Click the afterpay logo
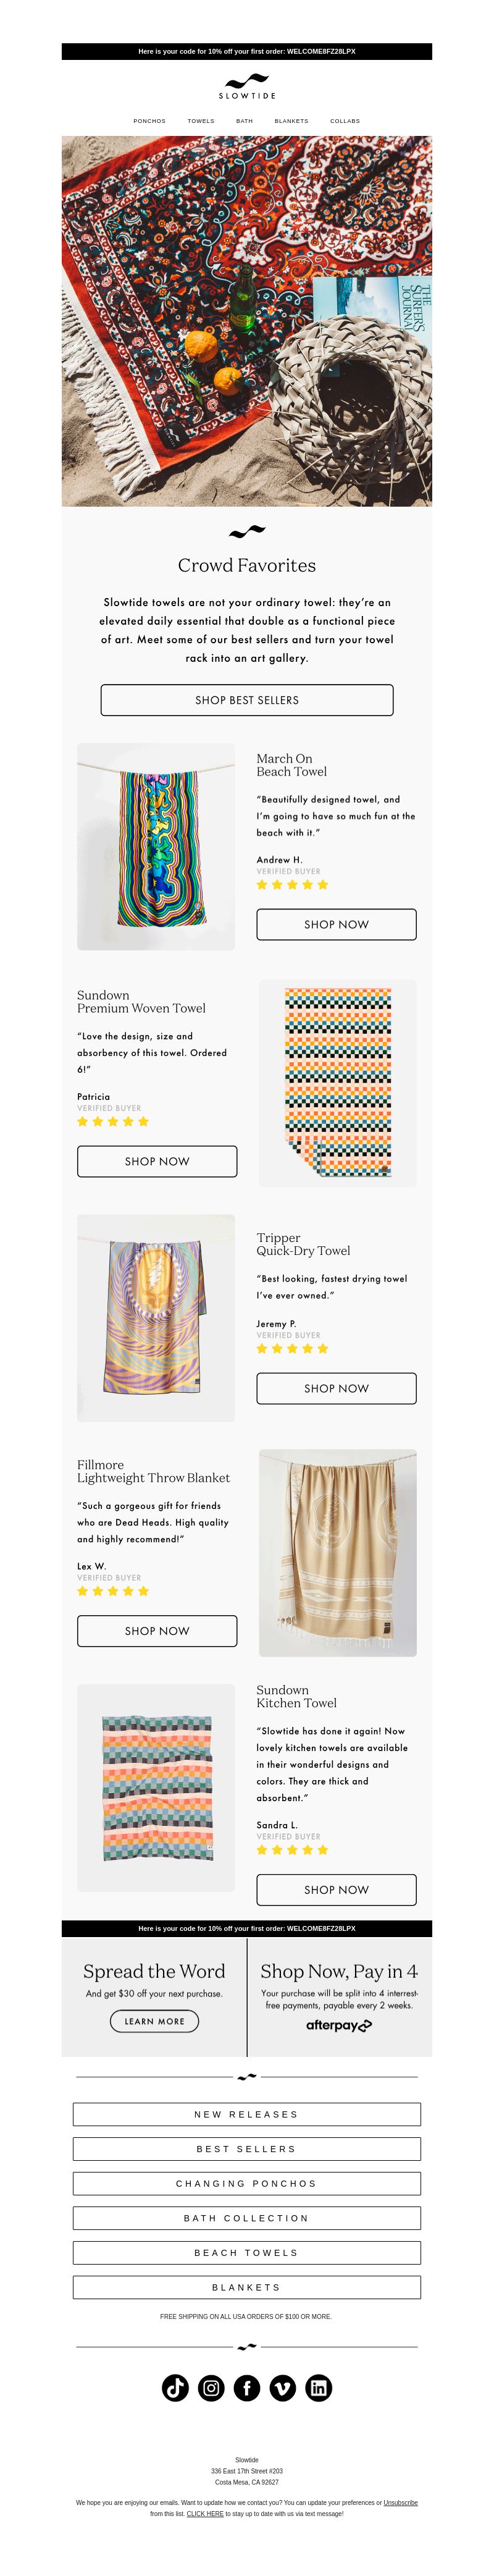The image size is (494, 2576). coord(339,2025)
